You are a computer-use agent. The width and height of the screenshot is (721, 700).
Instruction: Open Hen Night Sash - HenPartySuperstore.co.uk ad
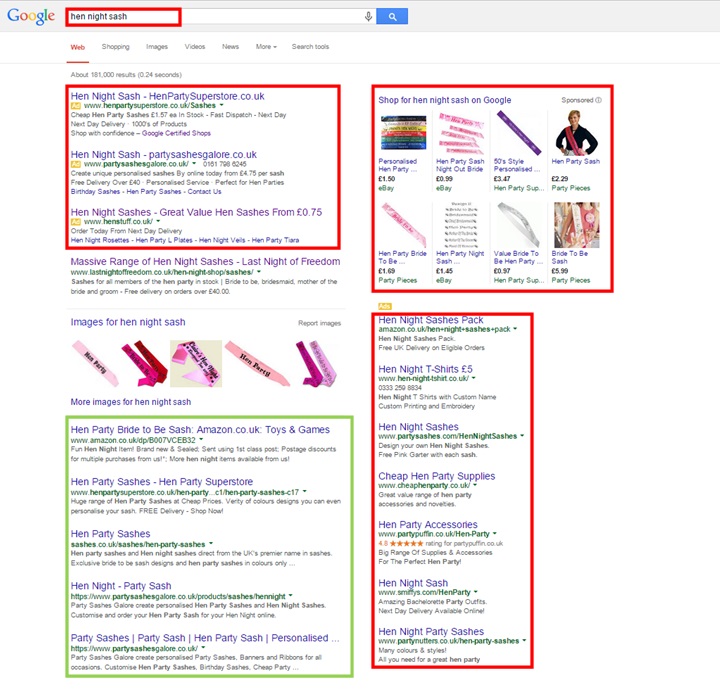pyautogui.click(x=167, y=96)
